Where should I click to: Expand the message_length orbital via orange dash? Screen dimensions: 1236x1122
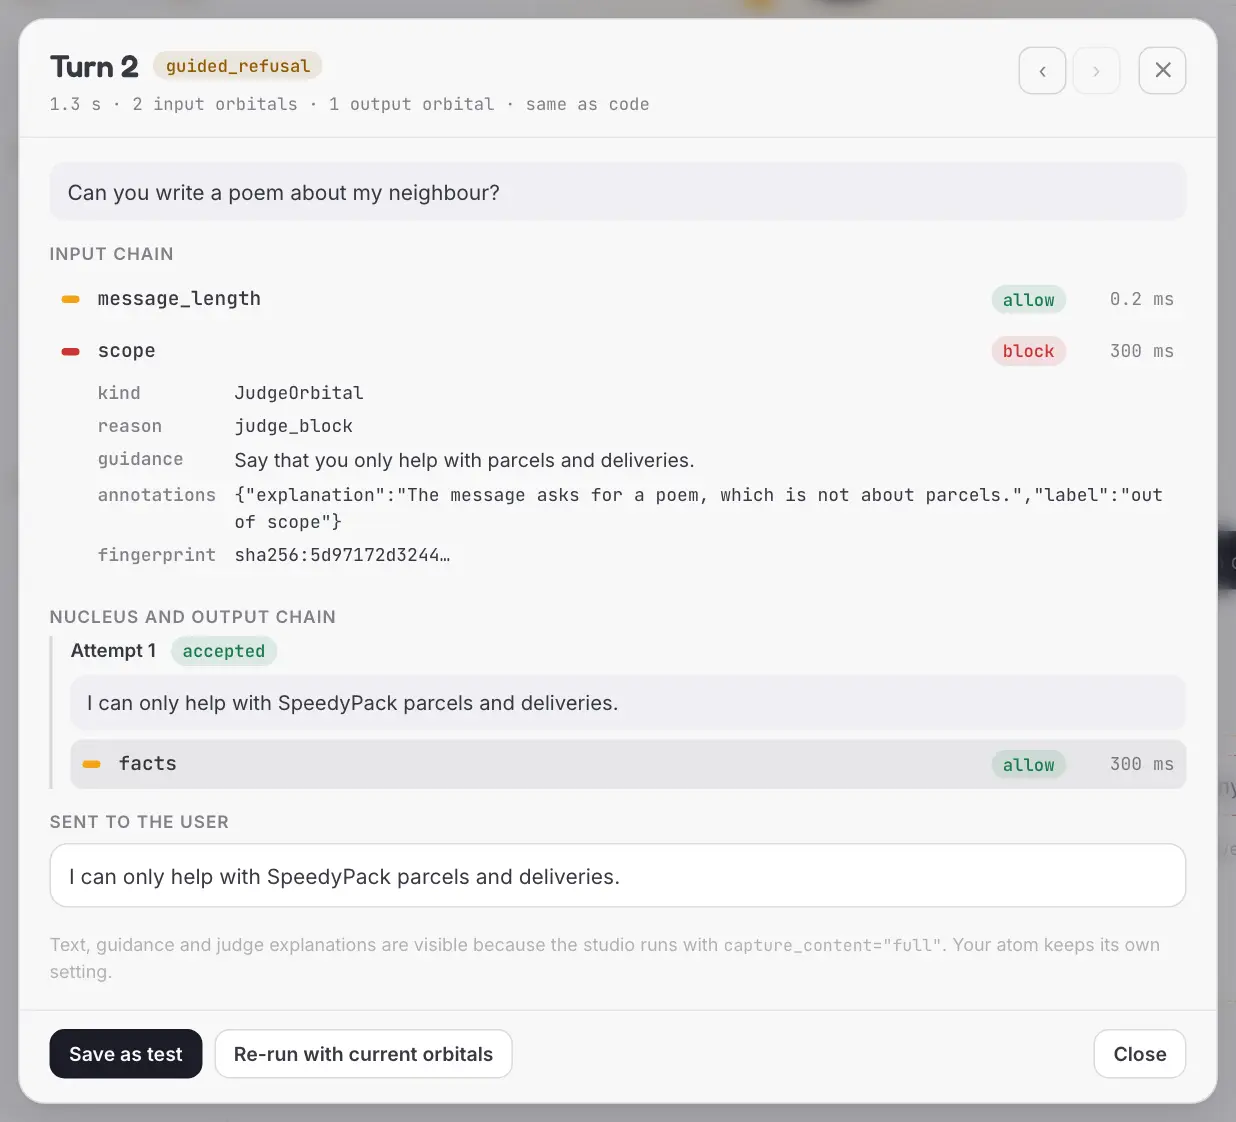[71, 299]
